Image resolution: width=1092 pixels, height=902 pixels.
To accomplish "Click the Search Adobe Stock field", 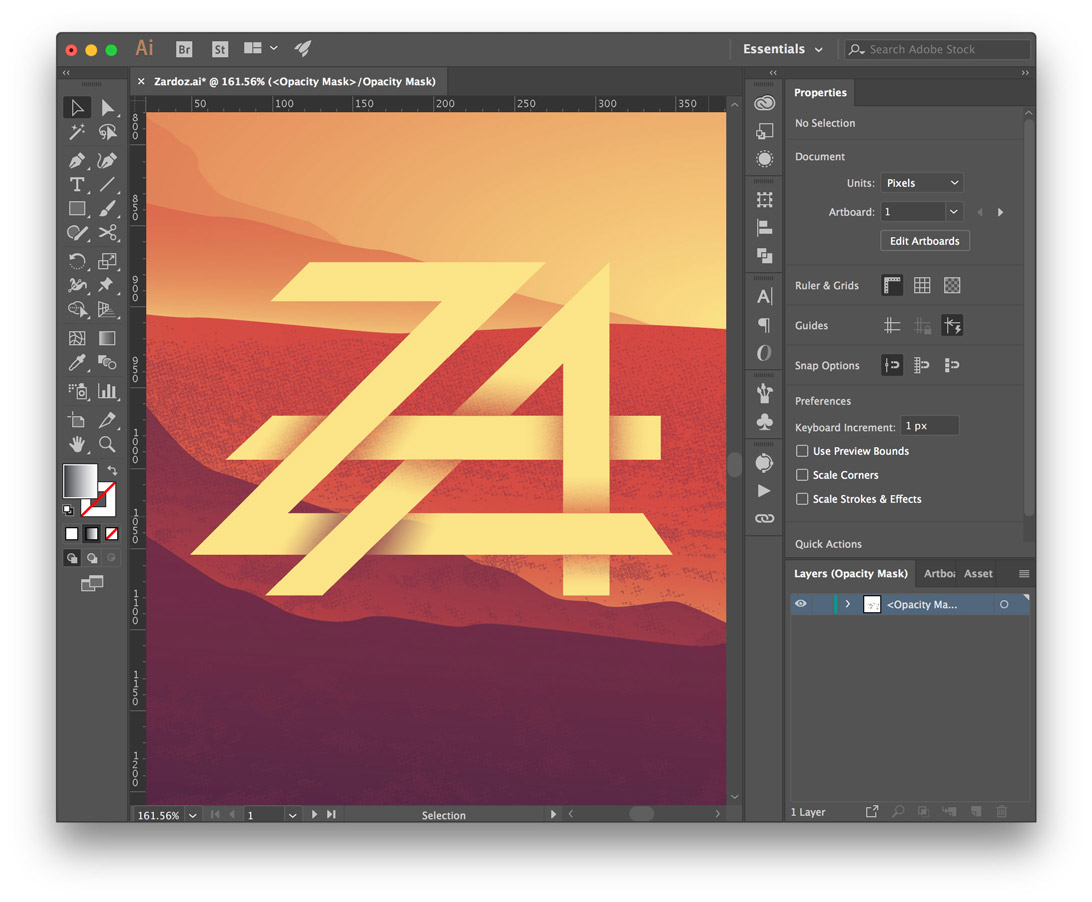I will coord(937,49).
